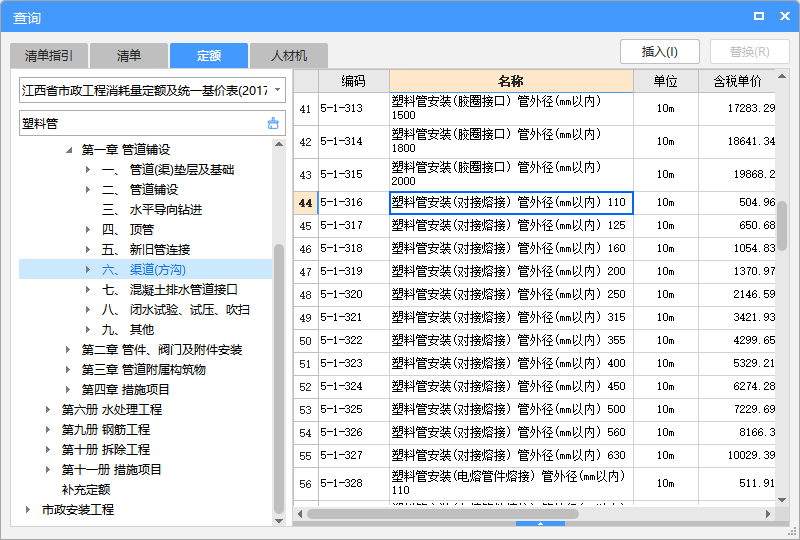Image resolution: width=800 pixels, height=540 pixels.
Task: Click the 单位 column header
Action: click(x=665, y=81)
